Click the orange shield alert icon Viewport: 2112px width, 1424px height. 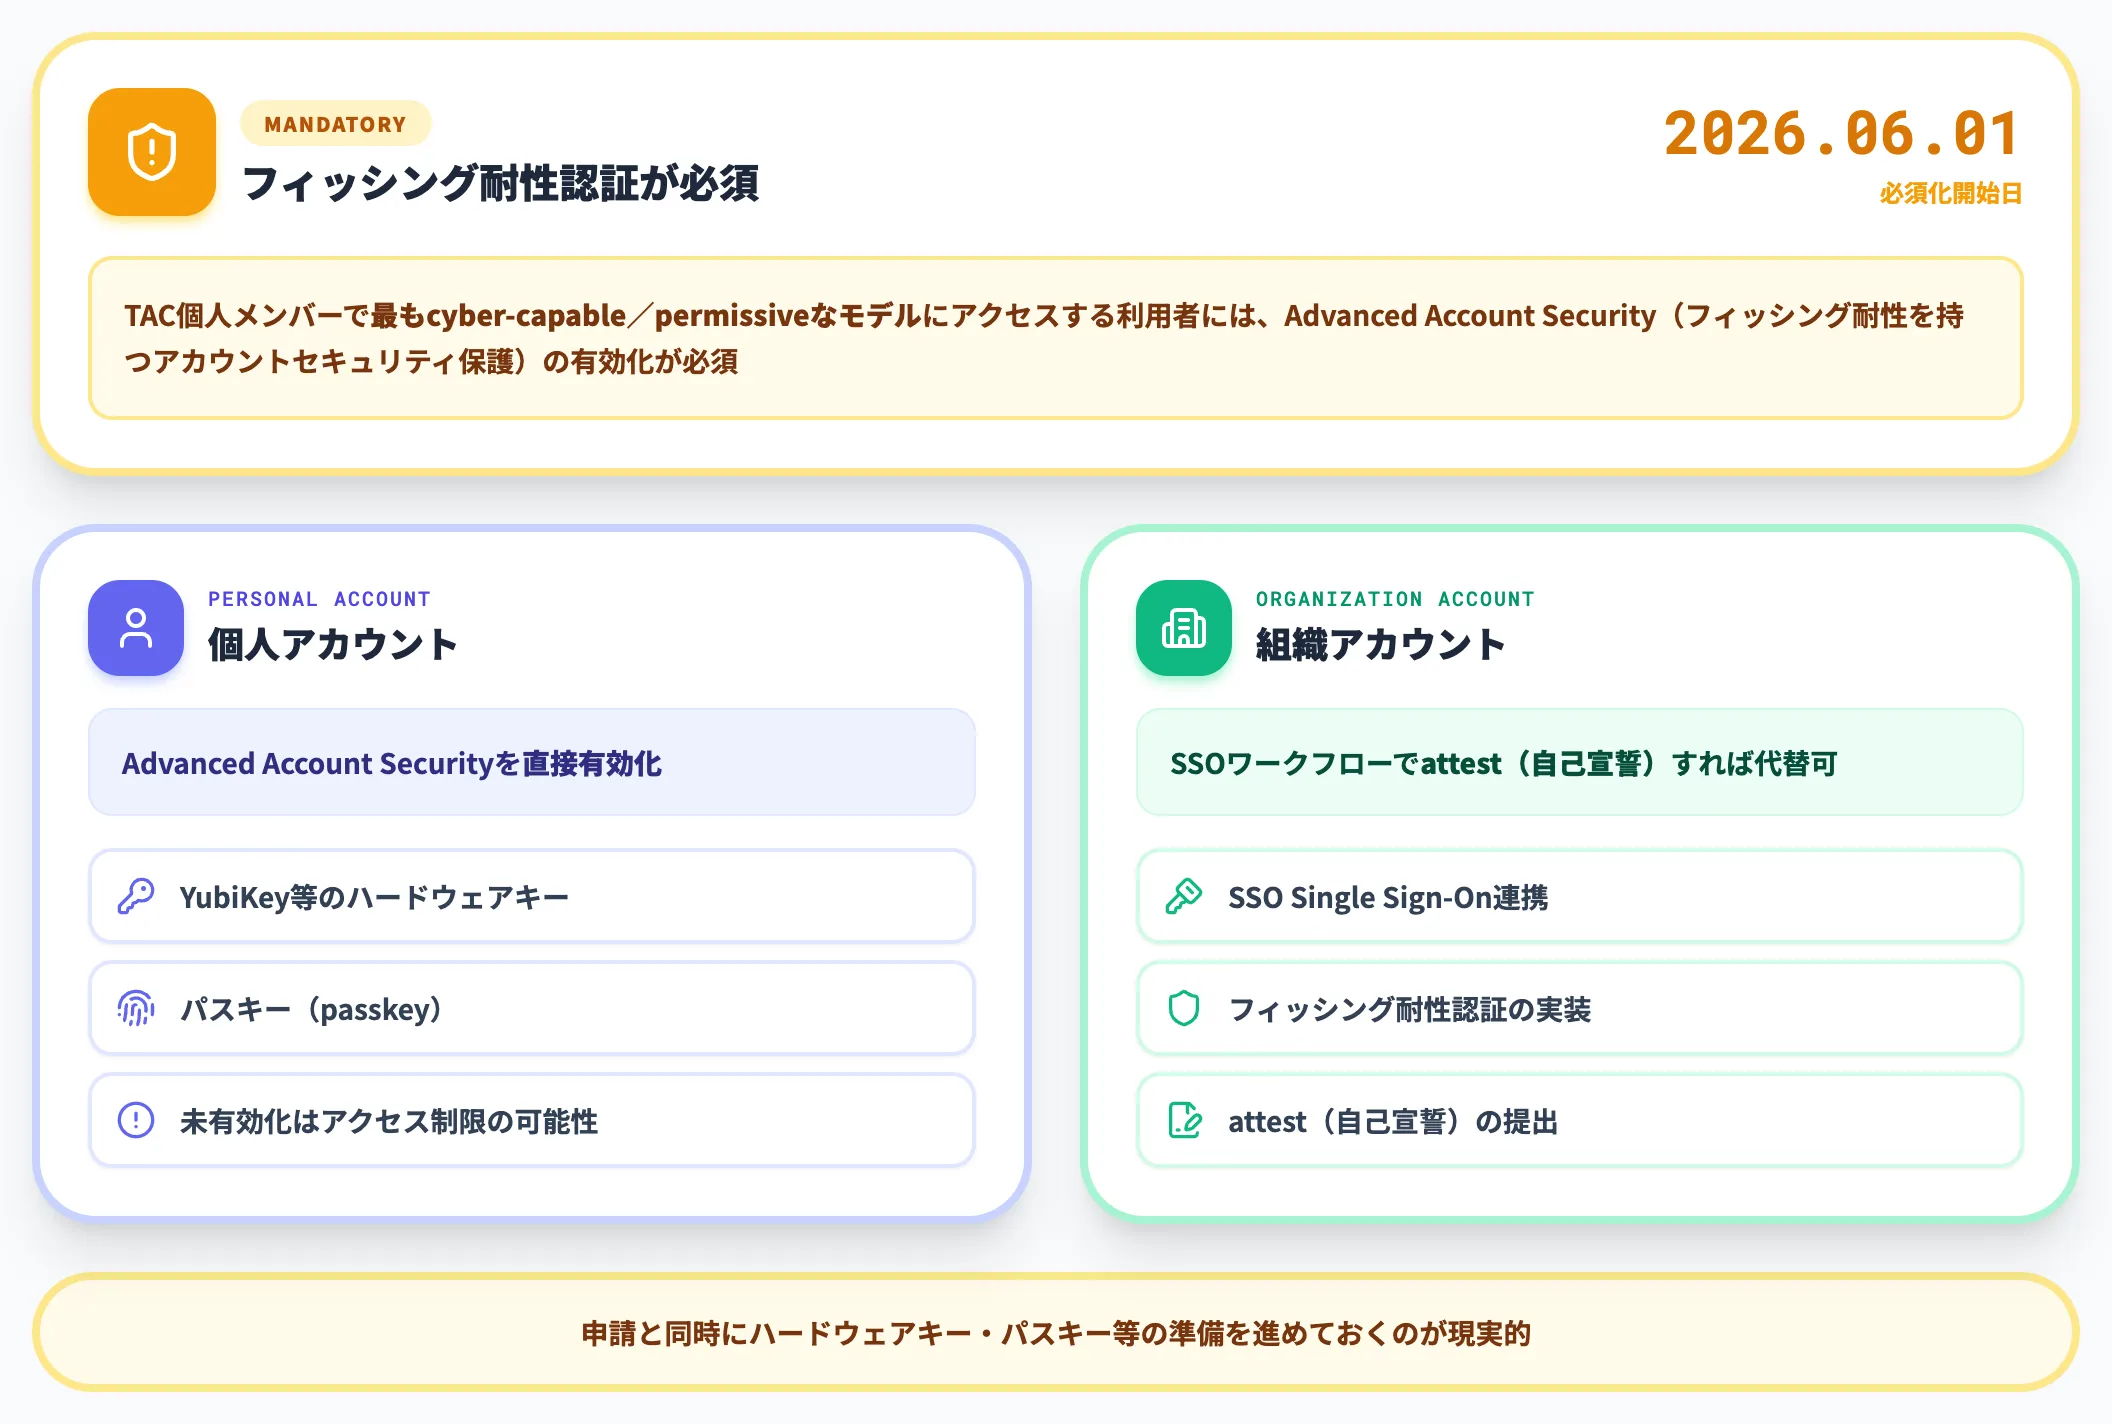coord(152,152)
